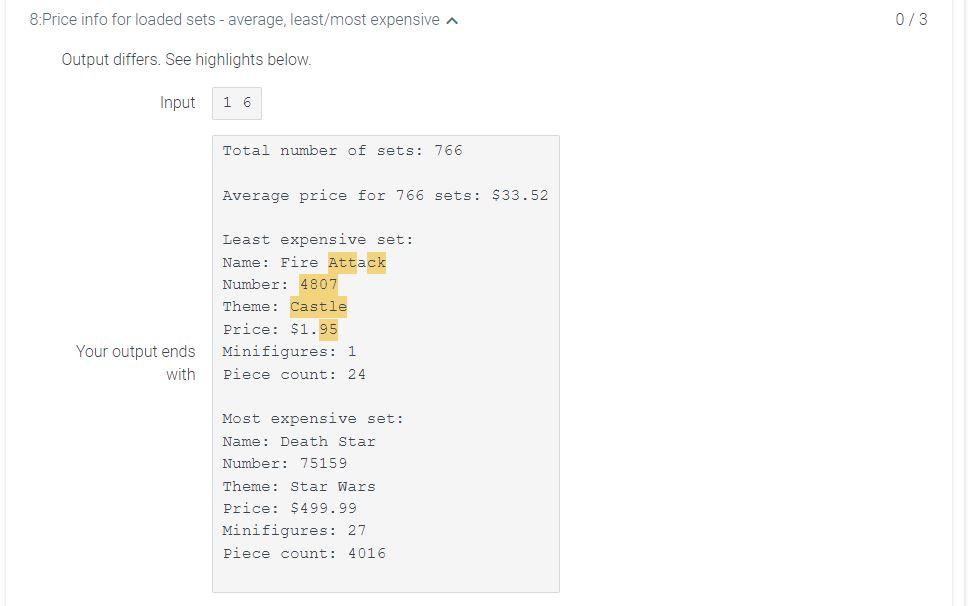
Task: Click the line 'Total number of sets: 766'
Action: 340,150
